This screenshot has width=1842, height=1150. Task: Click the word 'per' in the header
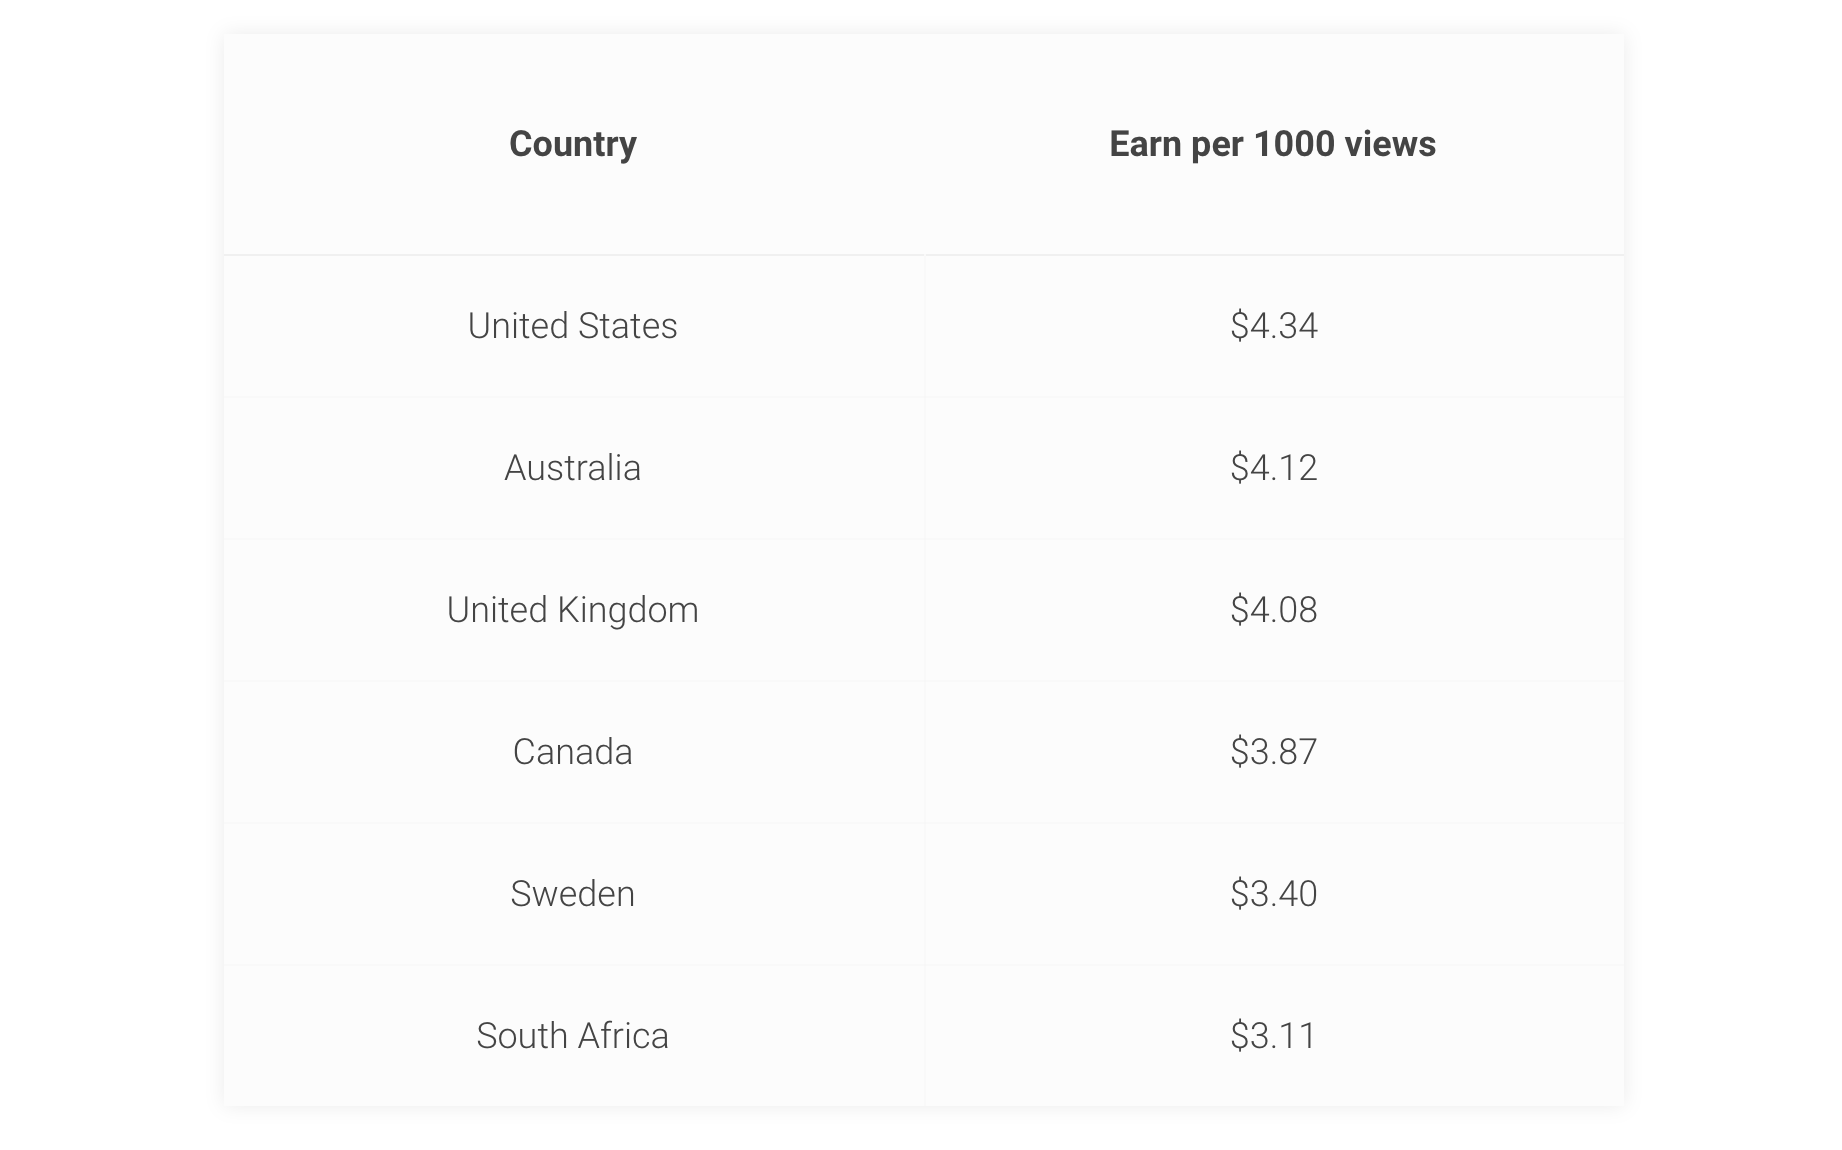coord(1216,146)
